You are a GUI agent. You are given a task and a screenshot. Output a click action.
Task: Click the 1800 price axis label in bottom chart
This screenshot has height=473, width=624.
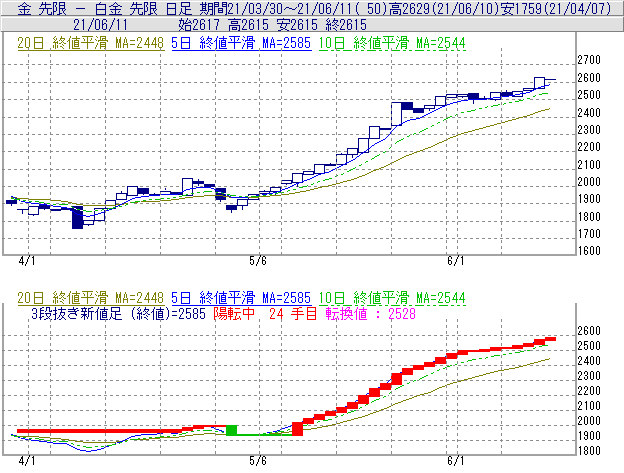pos(589,451)
